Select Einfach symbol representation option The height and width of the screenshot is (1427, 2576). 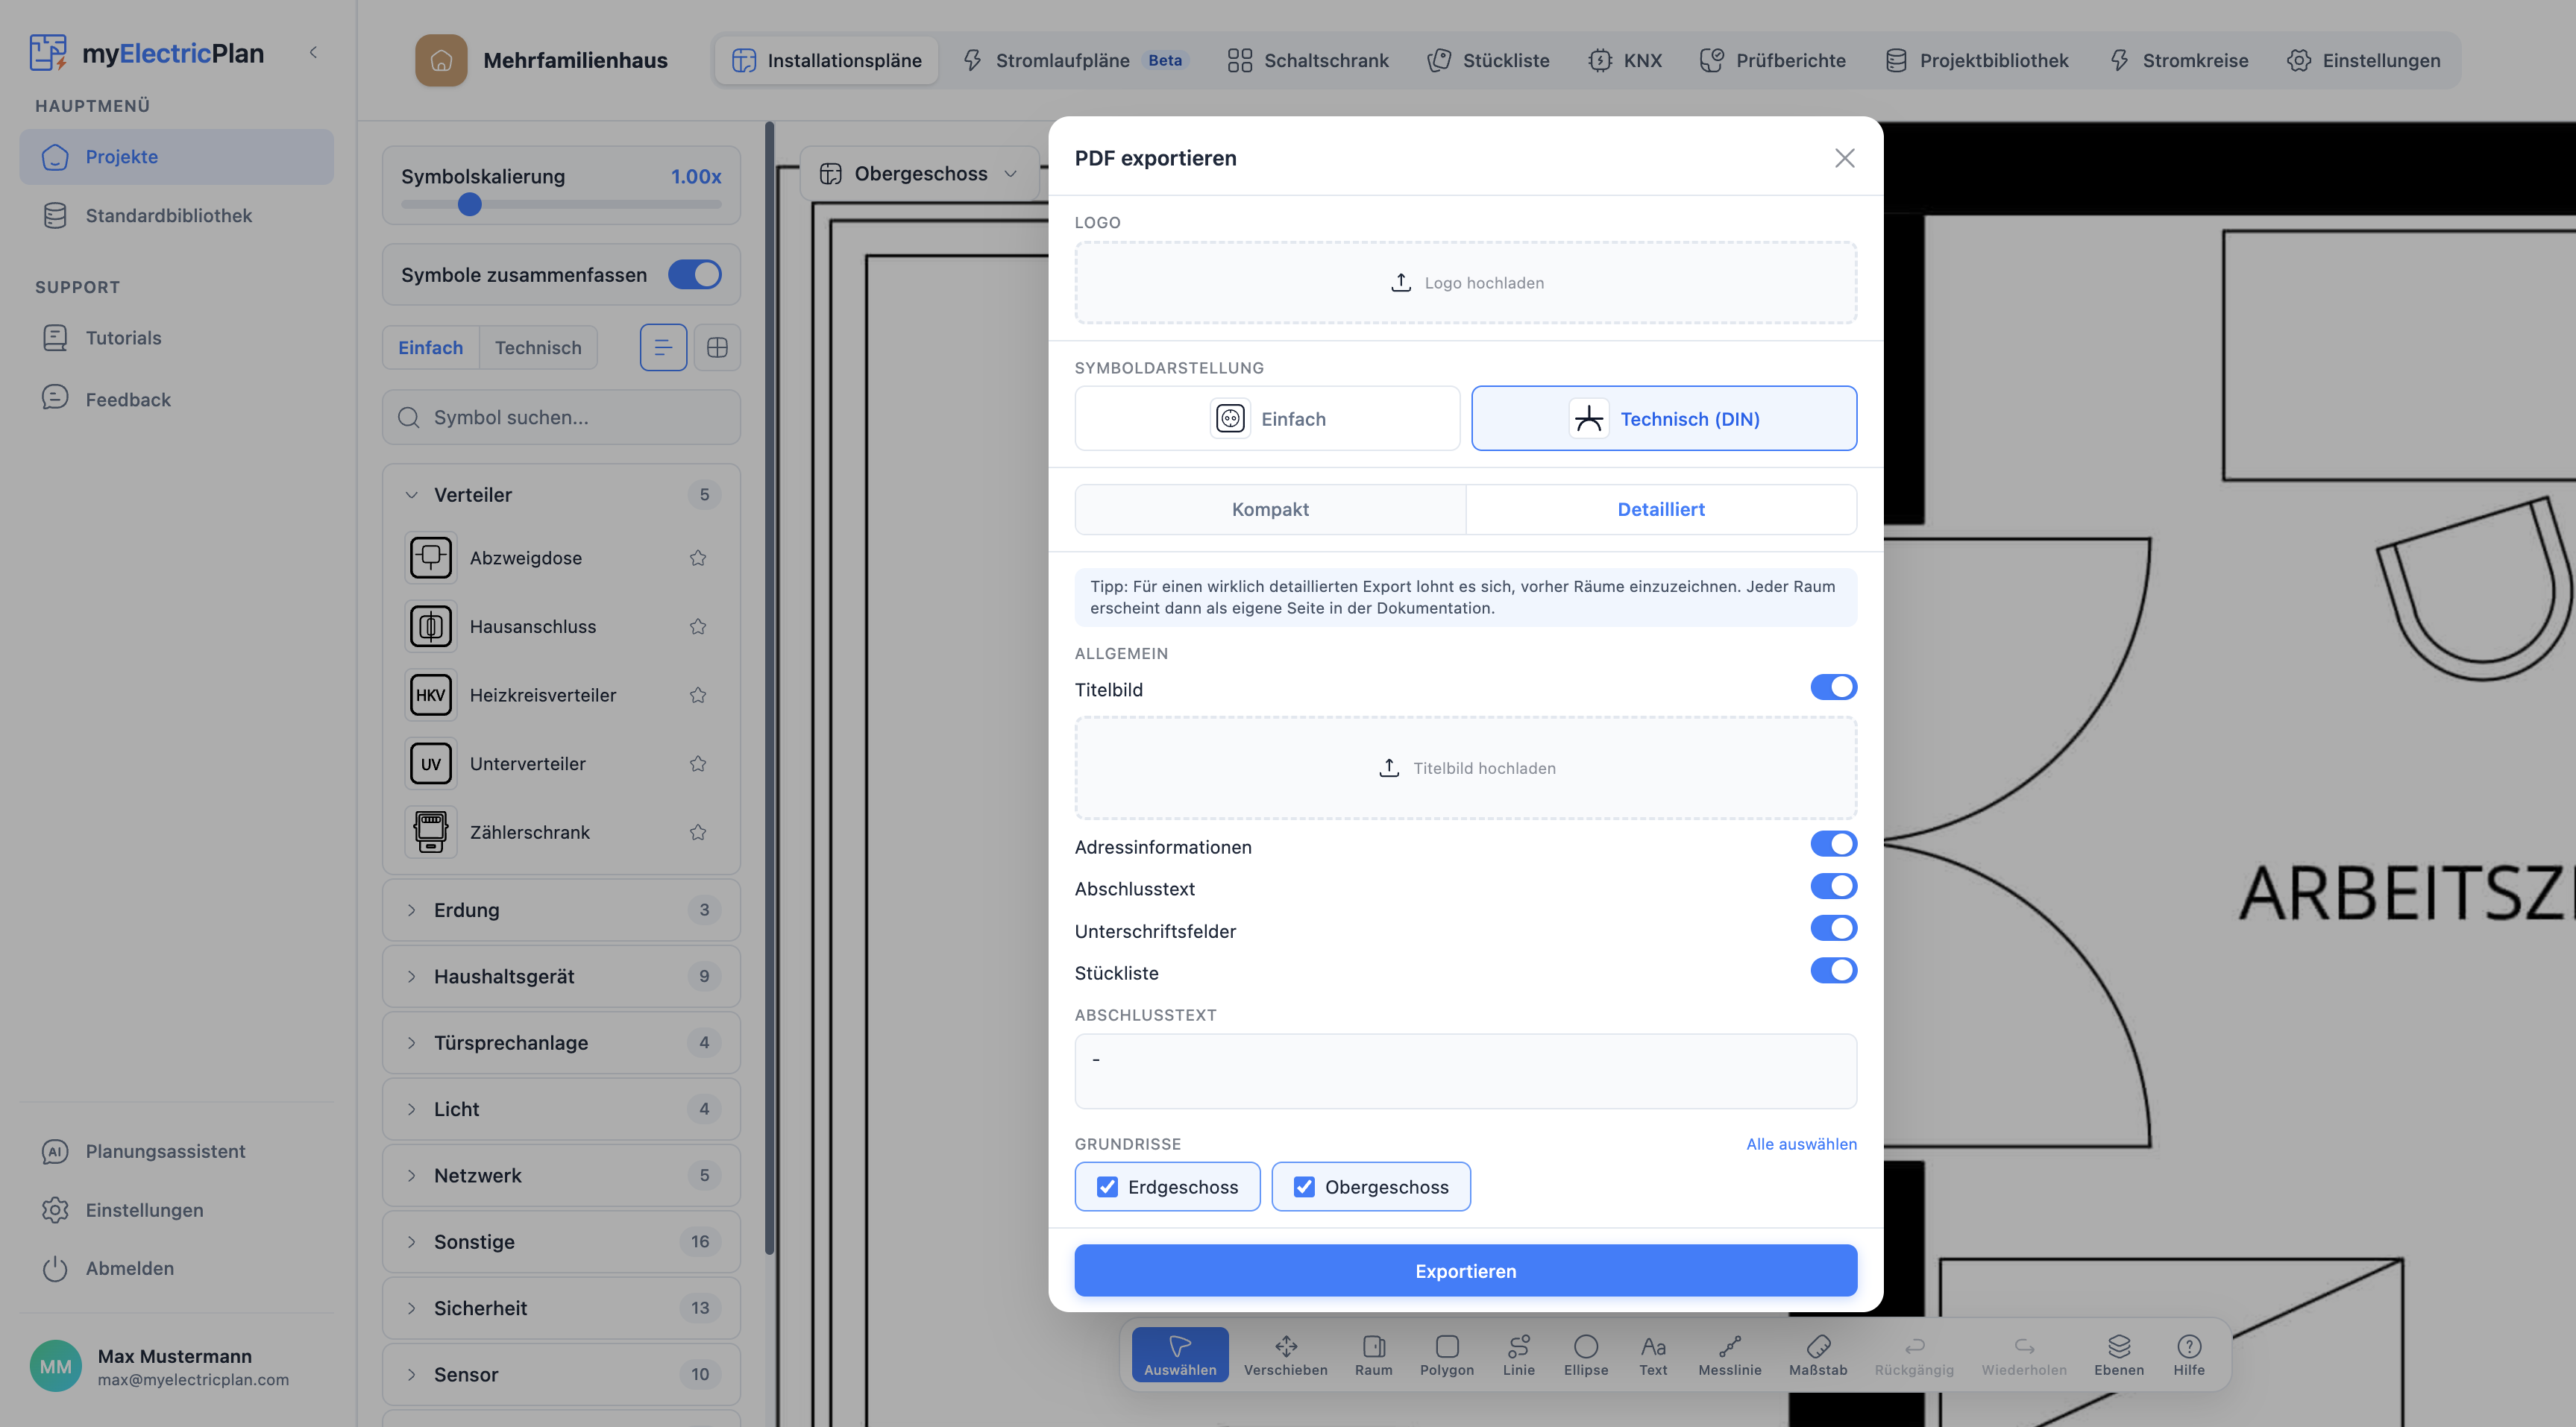(1267, 418)
